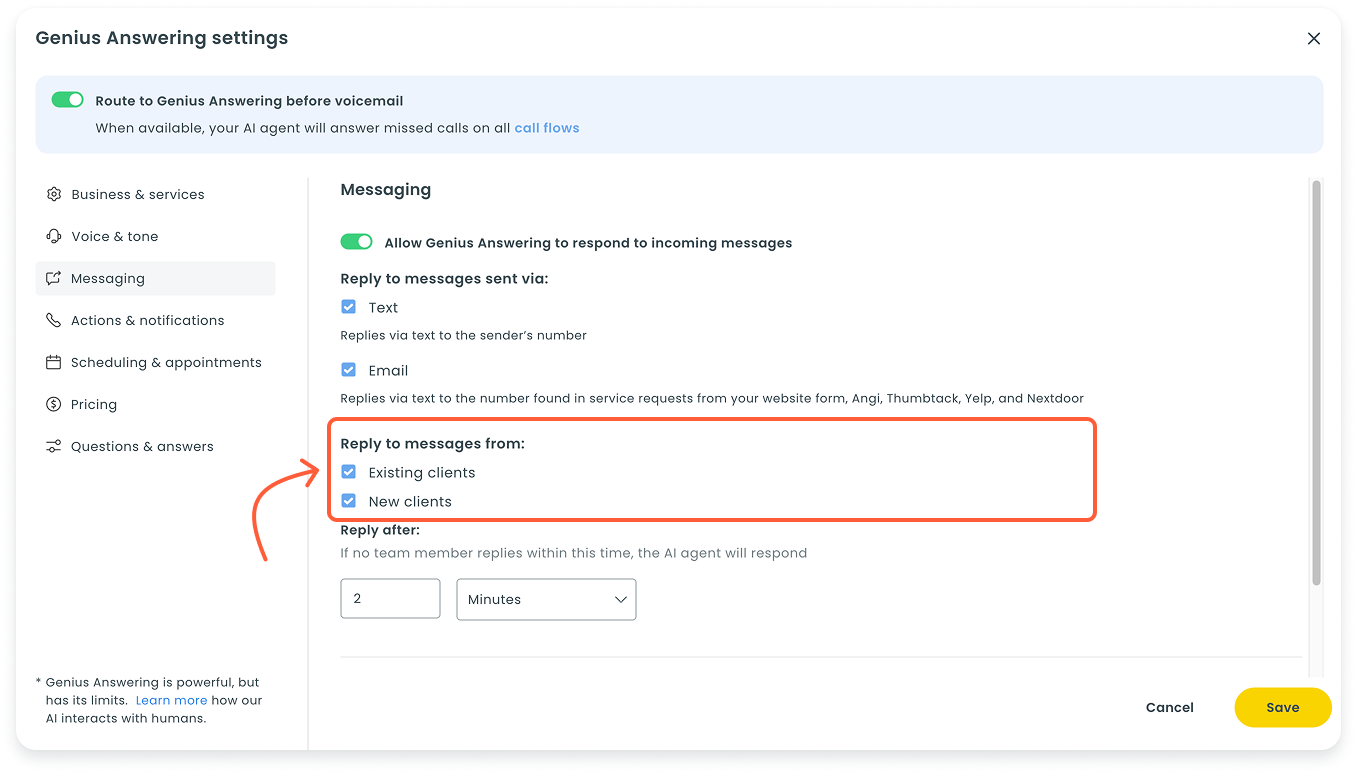1357x774 pixels.
Task: Uncheck the Text reply checkbox
Action: click(349, 307)
